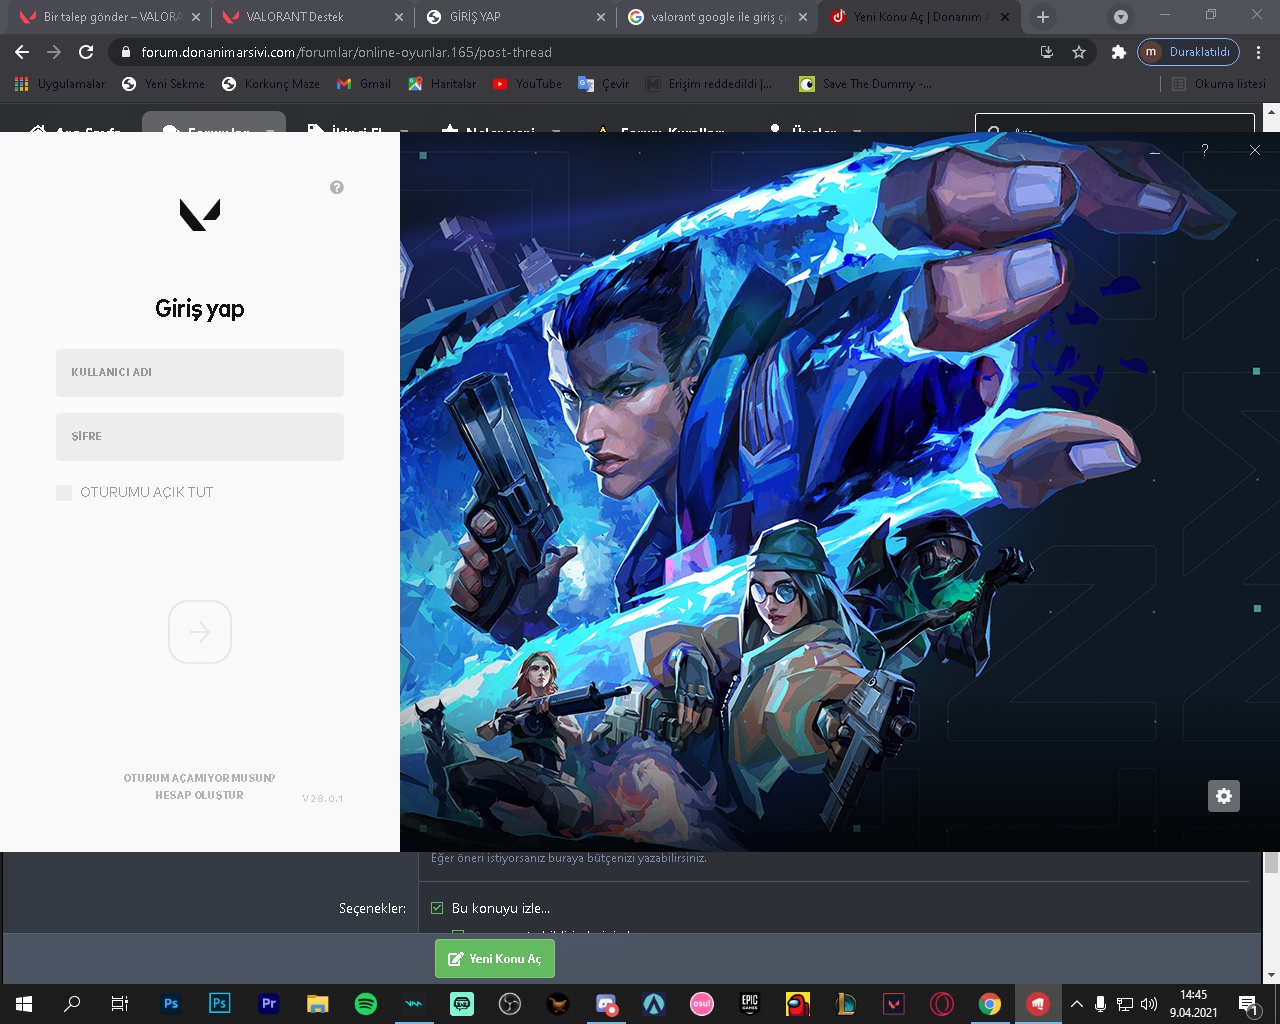Open osu! from taskbar

coord(702,1004)
